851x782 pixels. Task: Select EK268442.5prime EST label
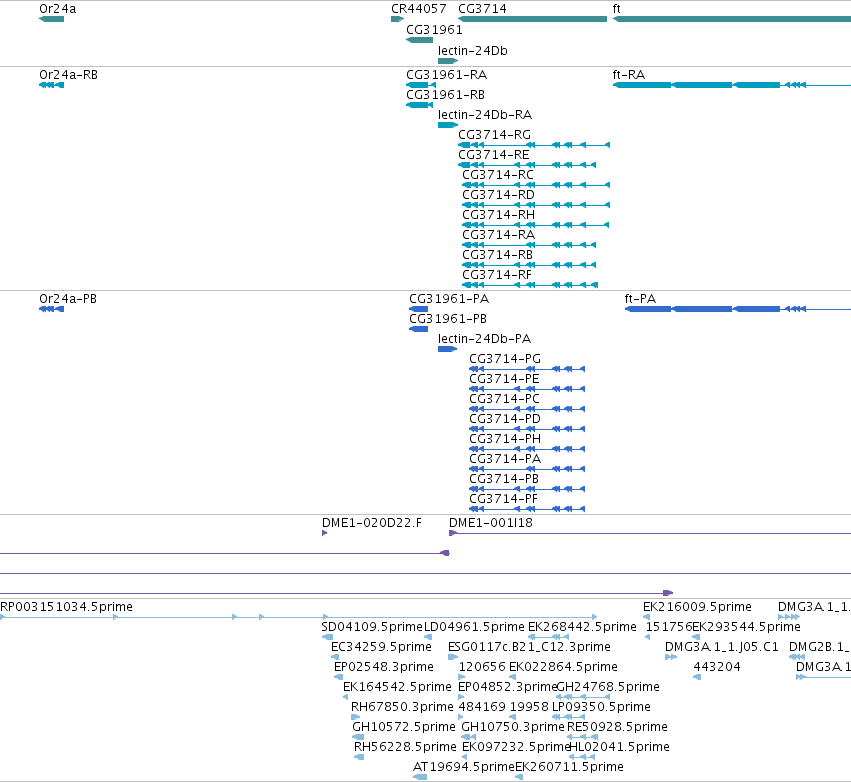pos(582,627)
